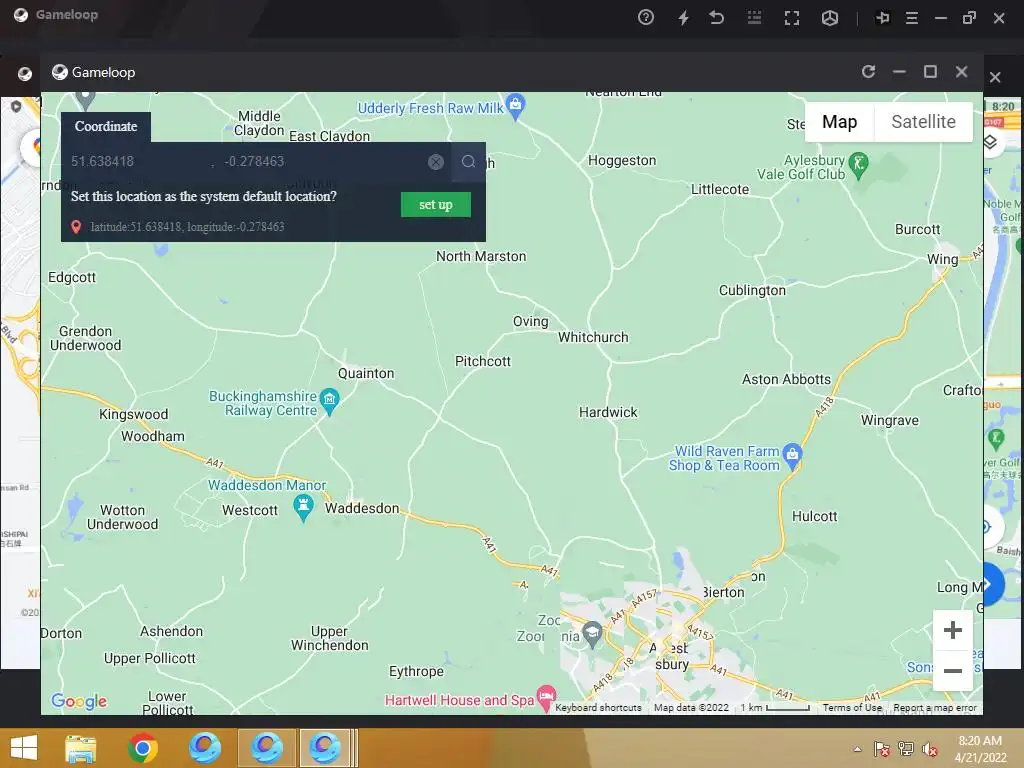Viewport: 1024px width, 768px height.
Task: Click the hexagon cube icon in top toolbar
Action: pyautogui.click(x=829, y=18)
